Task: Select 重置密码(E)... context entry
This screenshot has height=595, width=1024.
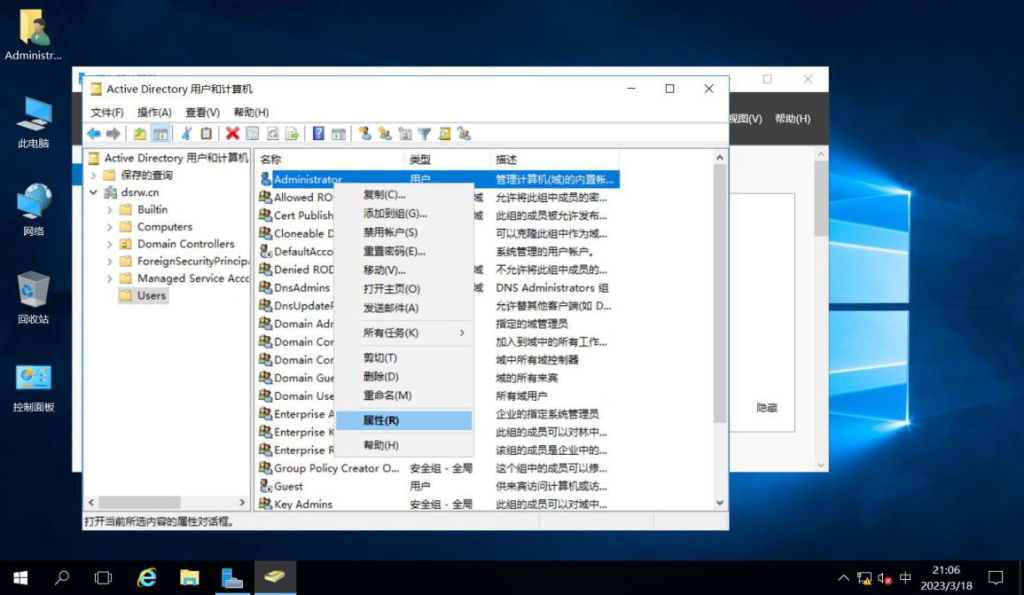Action: coord(404,251)
